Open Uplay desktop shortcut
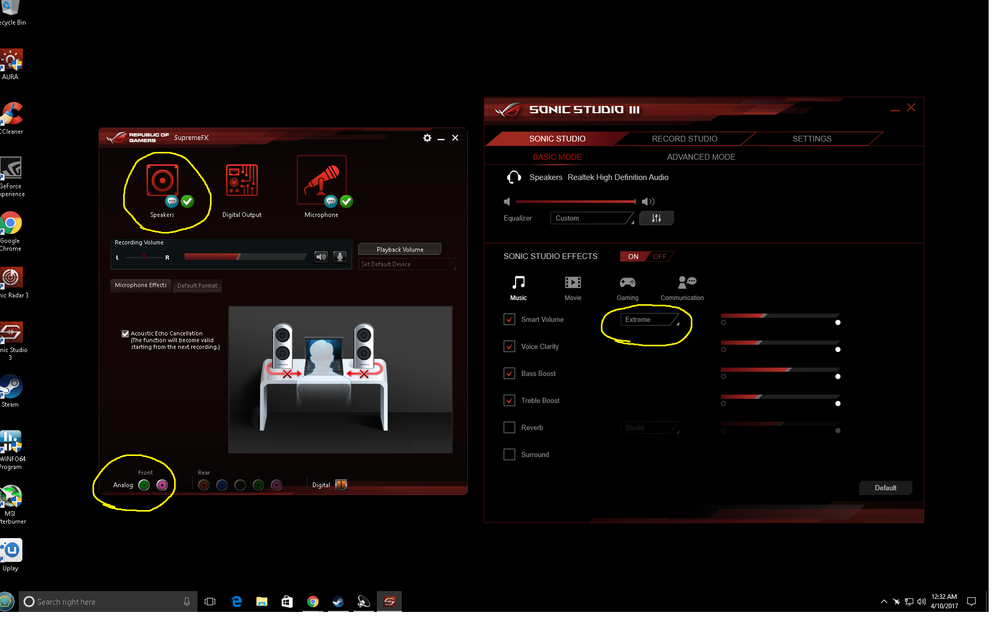Screen dimensions: 998x624 11,555
